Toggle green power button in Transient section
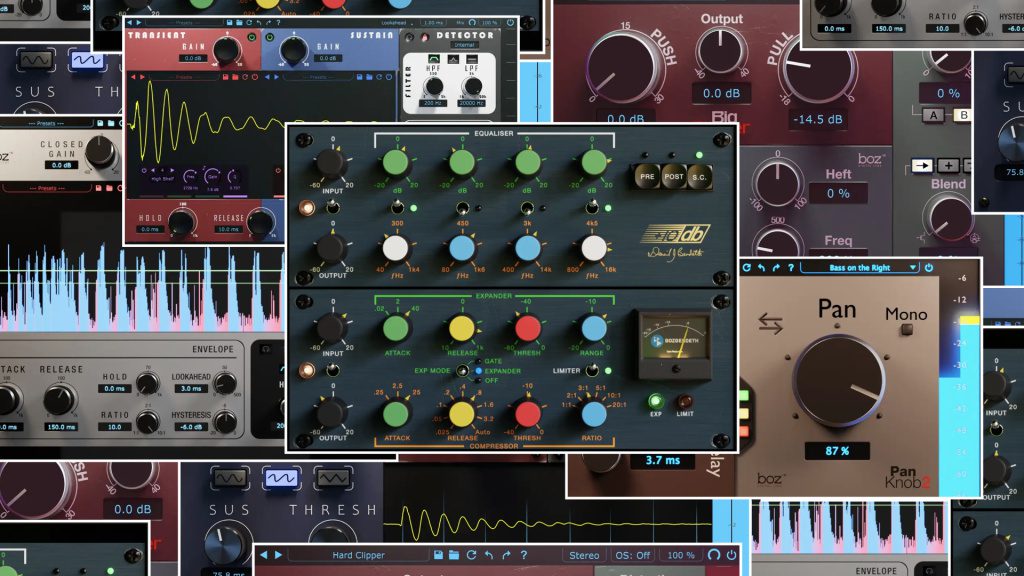Image resolution: width=1024 pixels, height=576 pixels. click(251, 37)
